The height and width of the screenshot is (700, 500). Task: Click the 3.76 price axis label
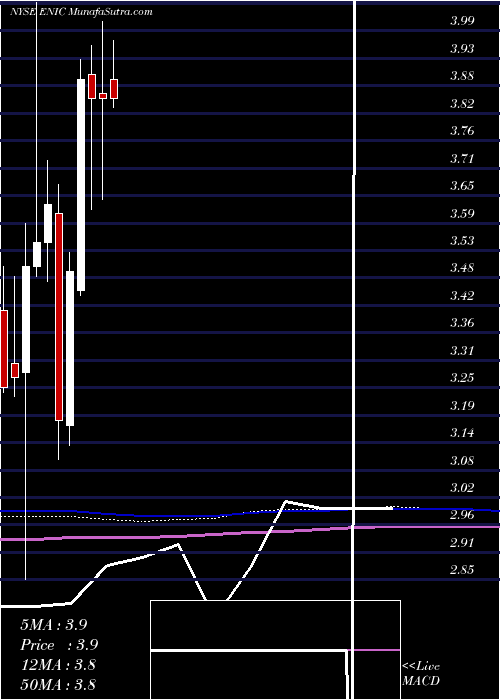pyautogui.click(x=462, y=131)
